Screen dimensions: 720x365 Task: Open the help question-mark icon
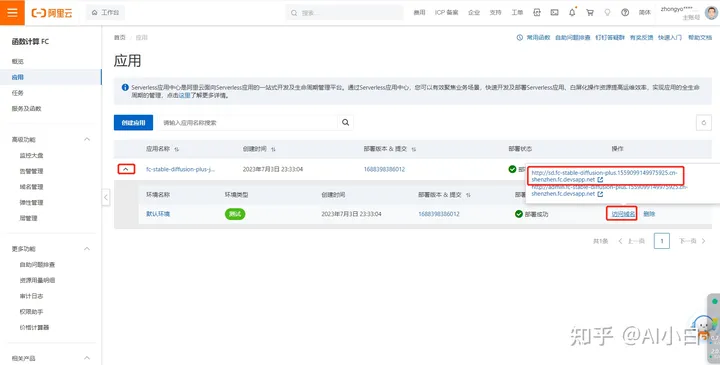(625, 13)
